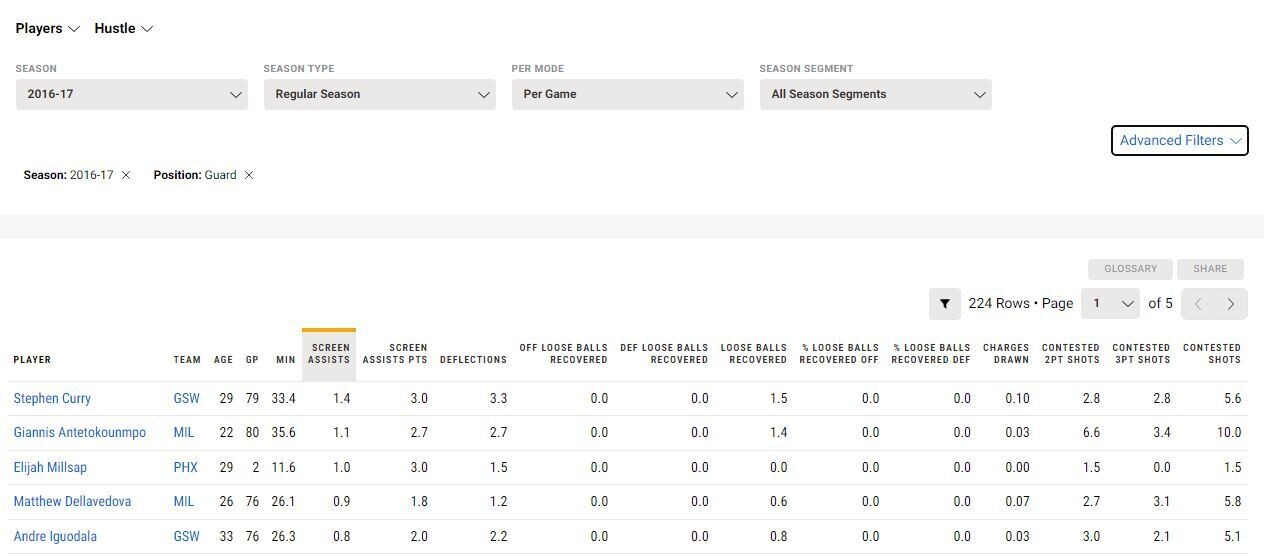Expand the Season Type dropdown
Viewport: 1264px width, 556px height.
tap(380, 94)
